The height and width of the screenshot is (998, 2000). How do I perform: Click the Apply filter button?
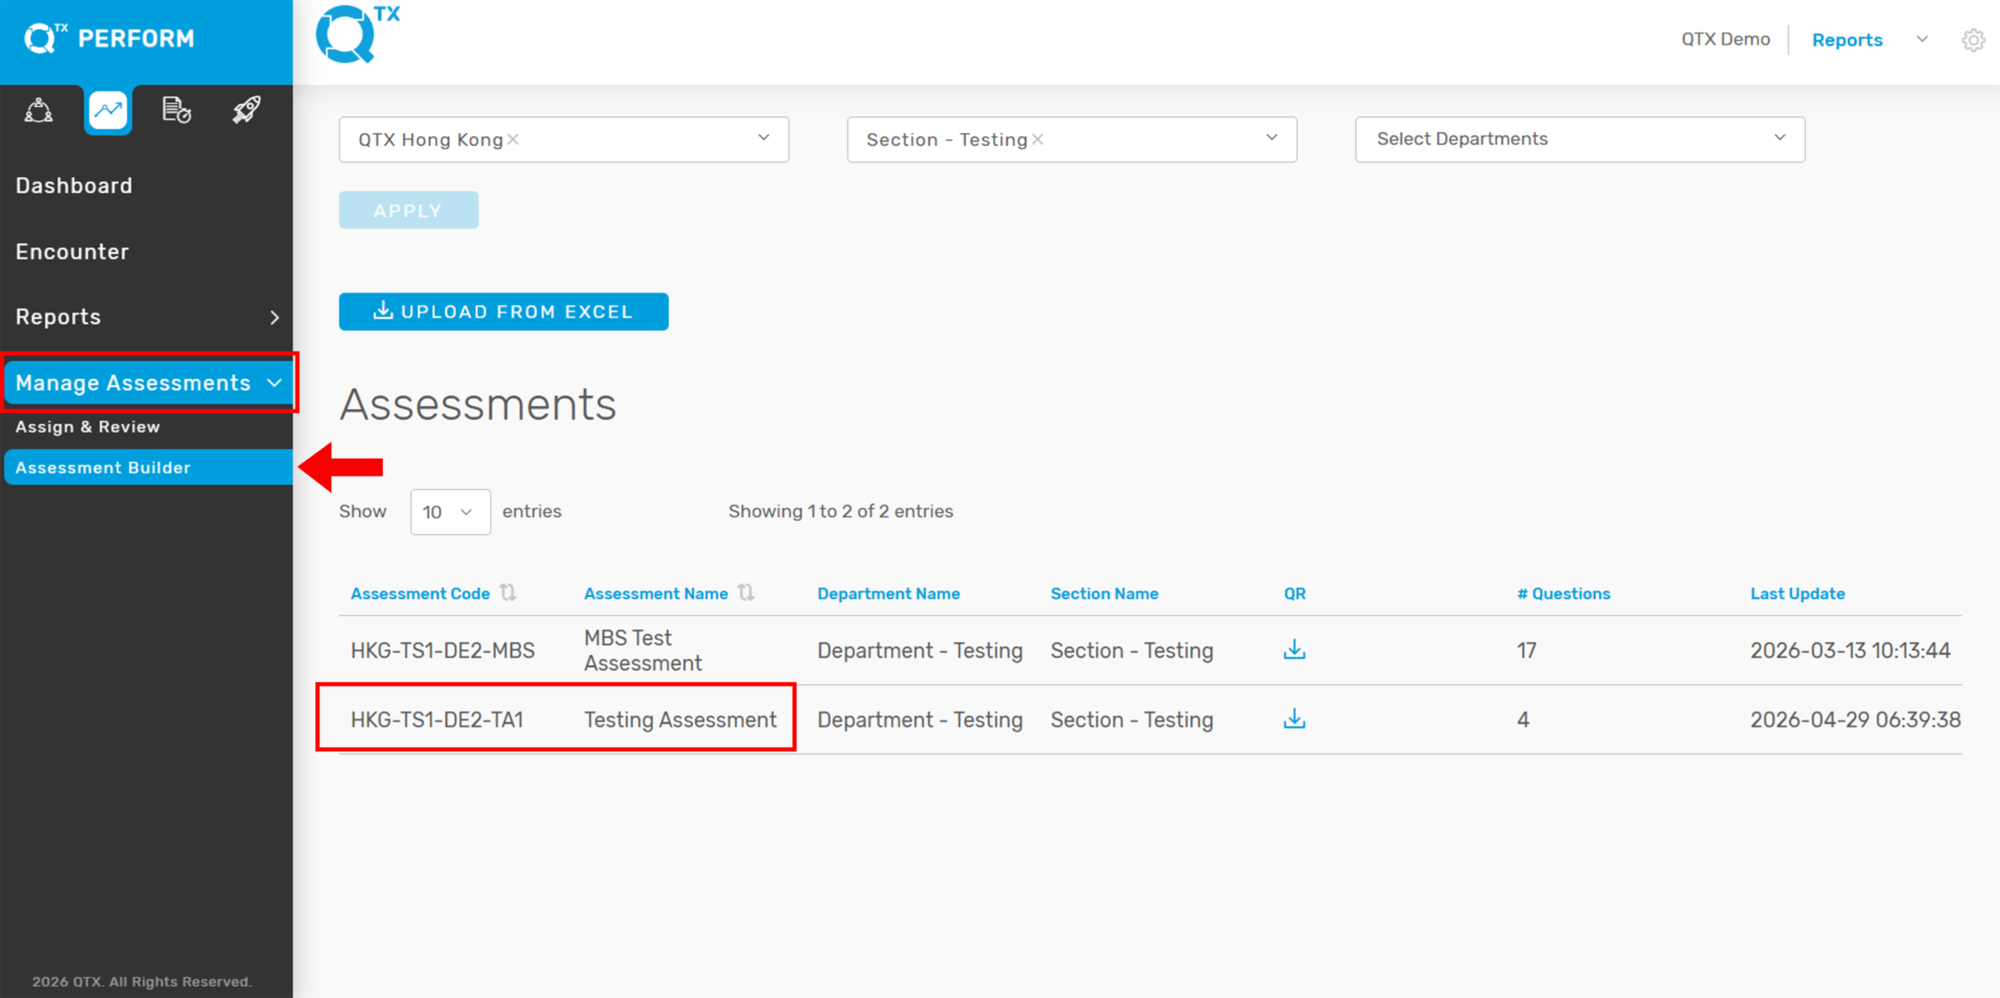[x=408, y=210]
